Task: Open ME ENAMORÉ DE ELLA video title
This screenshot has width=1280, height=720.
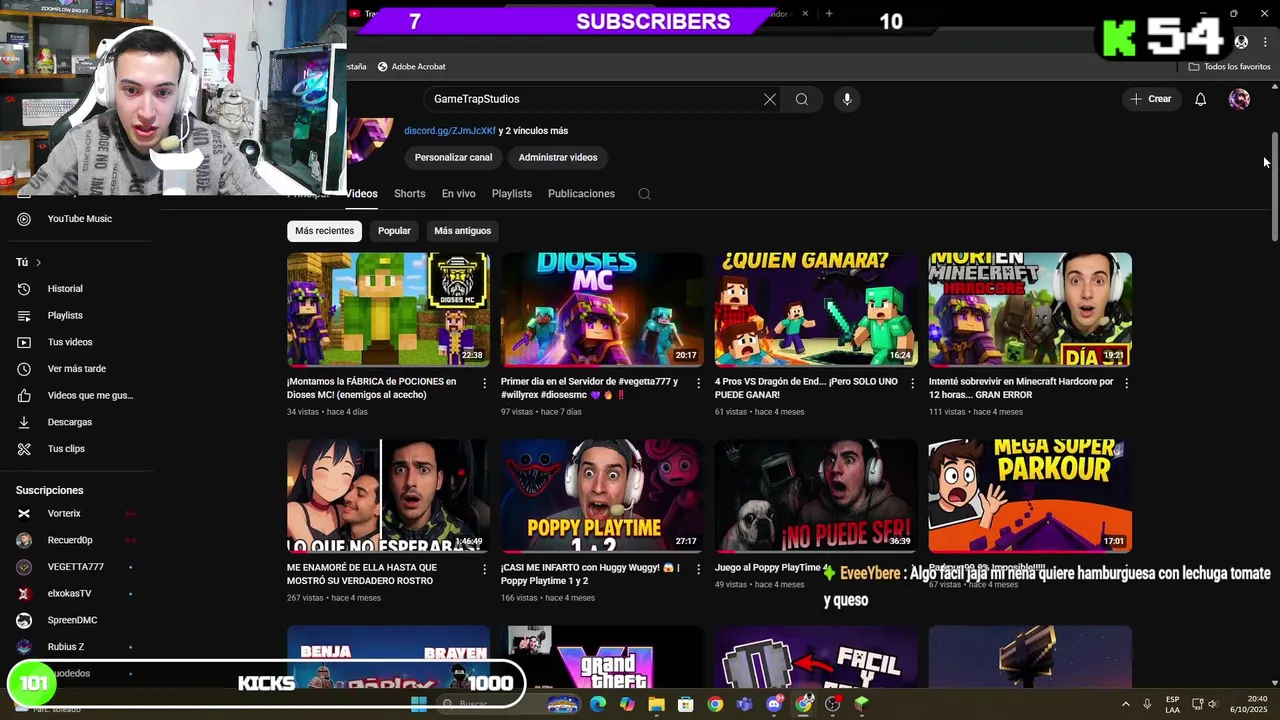Action: pos(362,574)
